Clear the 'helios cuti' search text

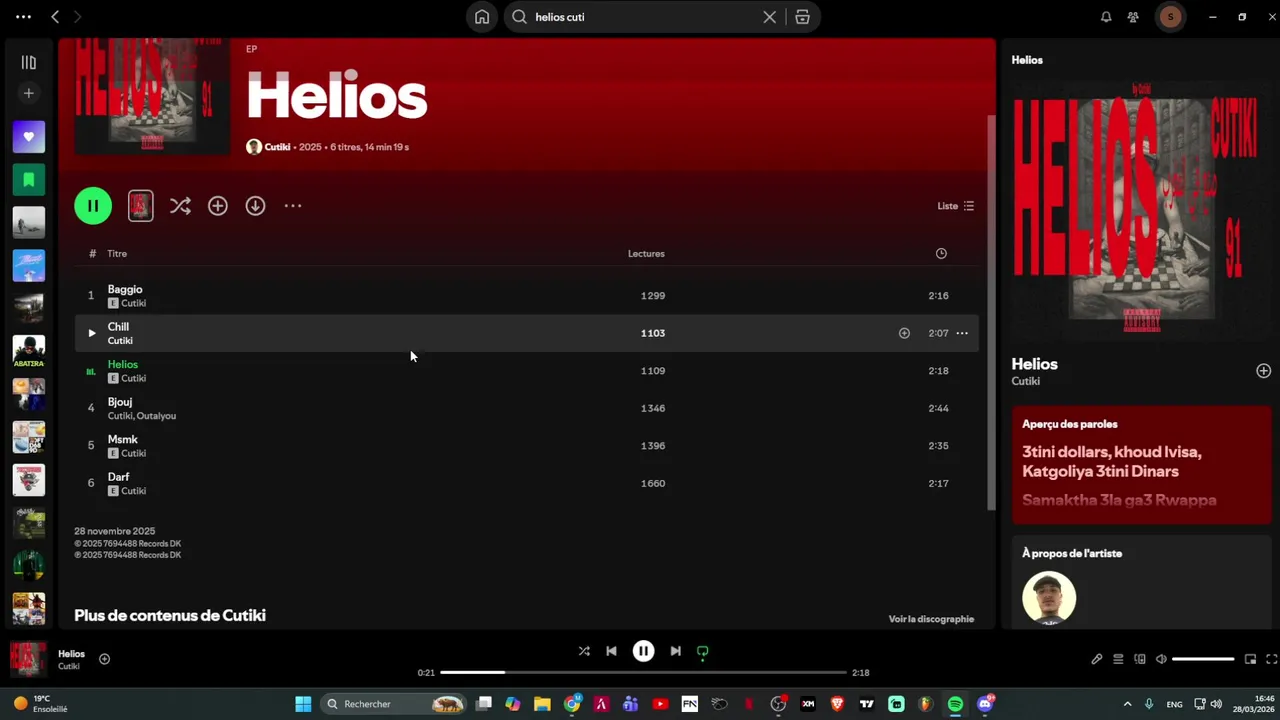[770, 17]
